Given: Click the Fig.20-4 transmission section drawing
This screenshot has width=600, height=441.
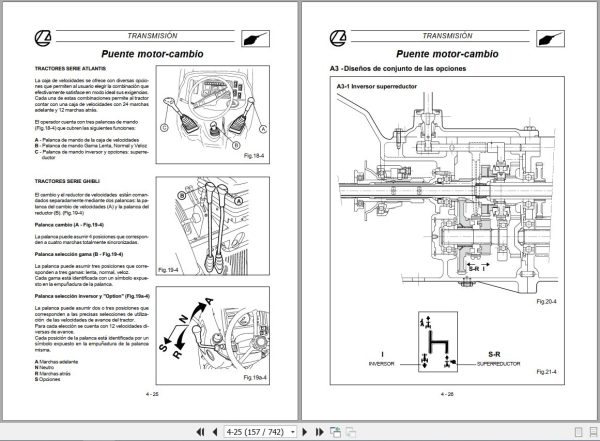Looking at the screenshot, I should coord(447,193).
